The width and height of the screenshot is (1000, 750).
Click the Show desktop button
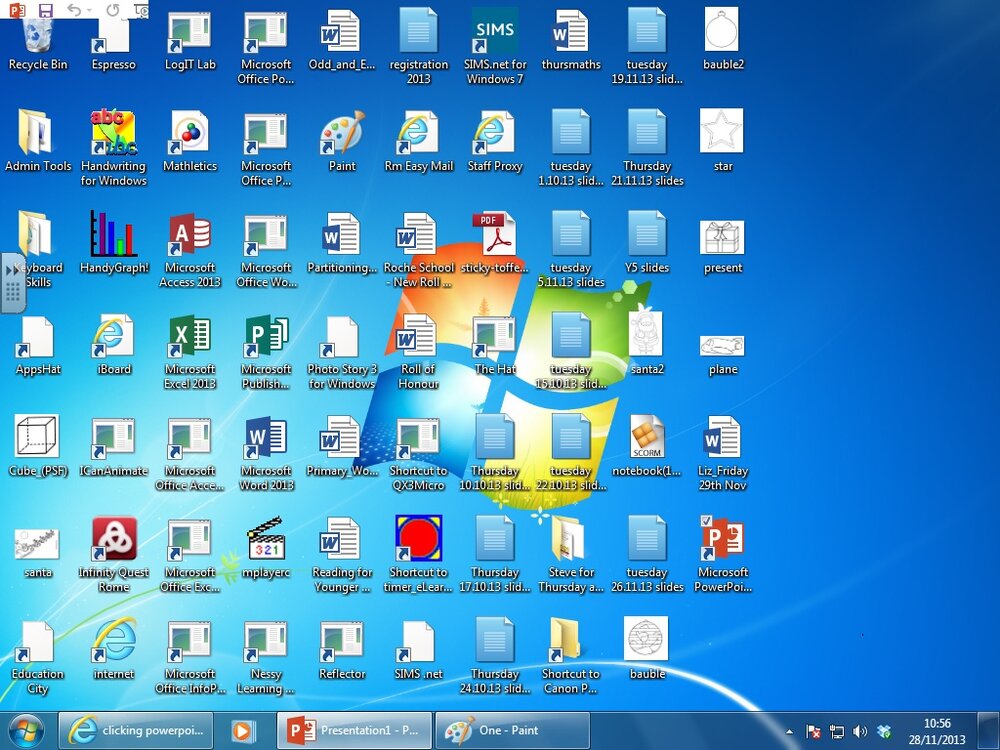click(989, 731)
